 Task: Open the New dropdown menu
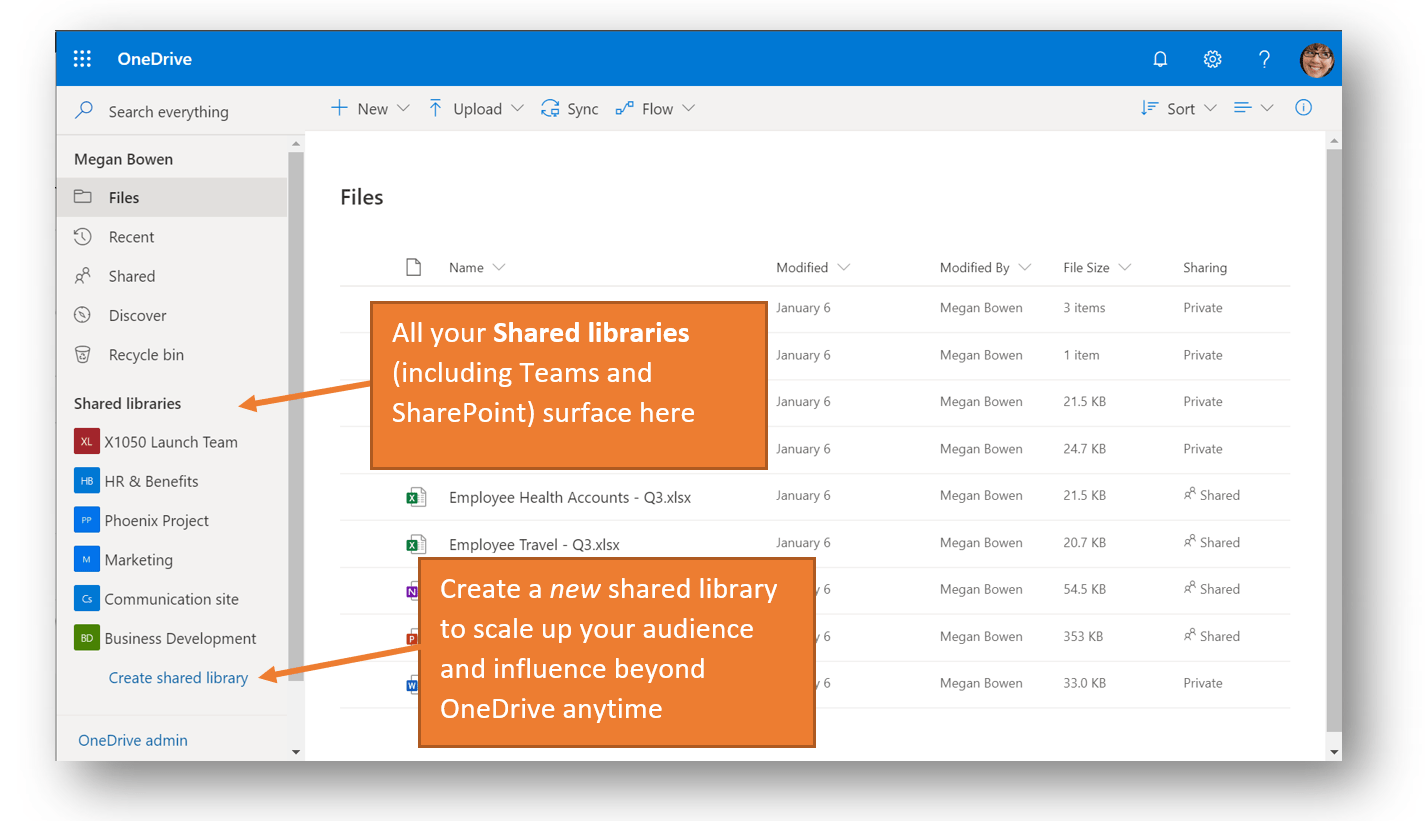tap(371, 108)
